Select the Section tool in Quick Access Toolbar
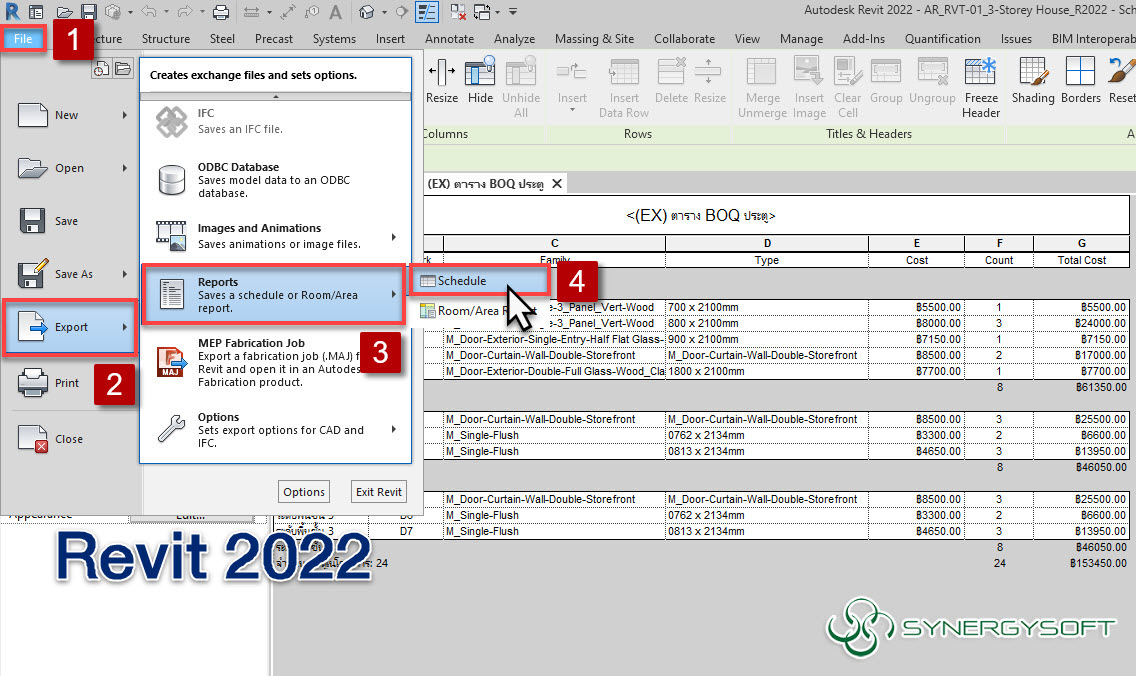1136x676 pixels. (401, 12)
